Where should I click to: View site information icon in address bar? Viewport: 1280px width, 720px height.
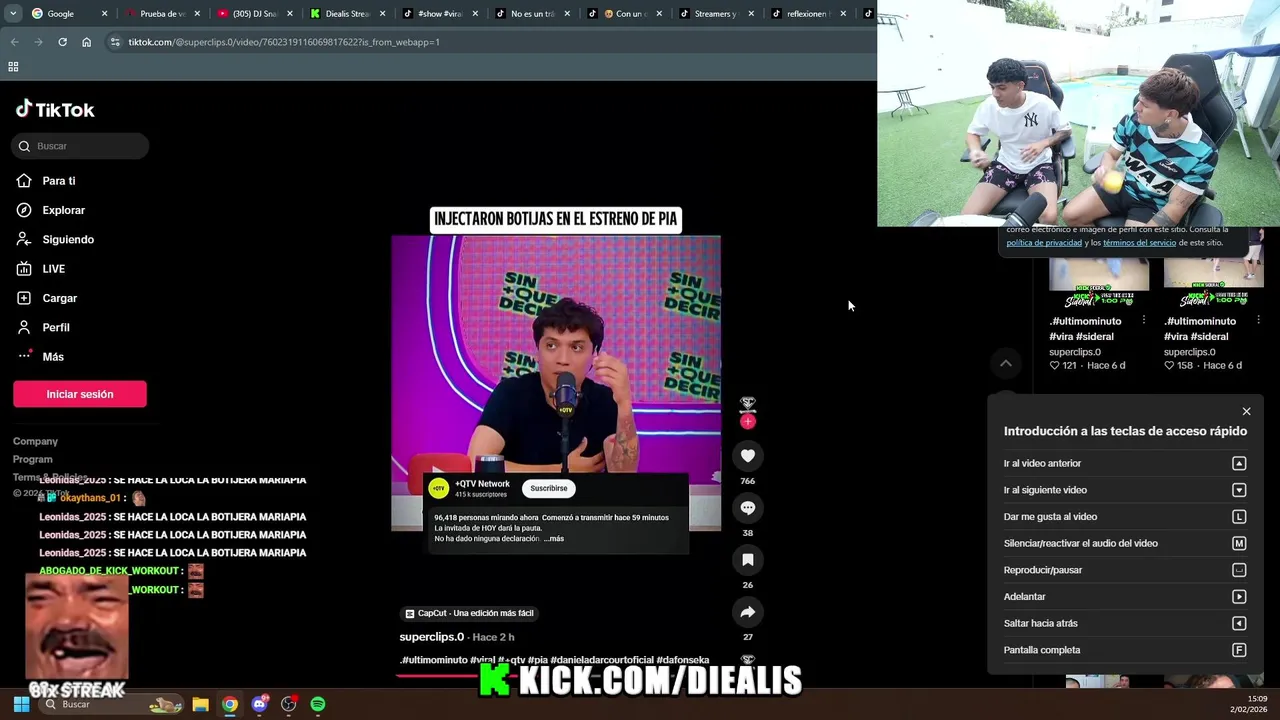(115, 42)
